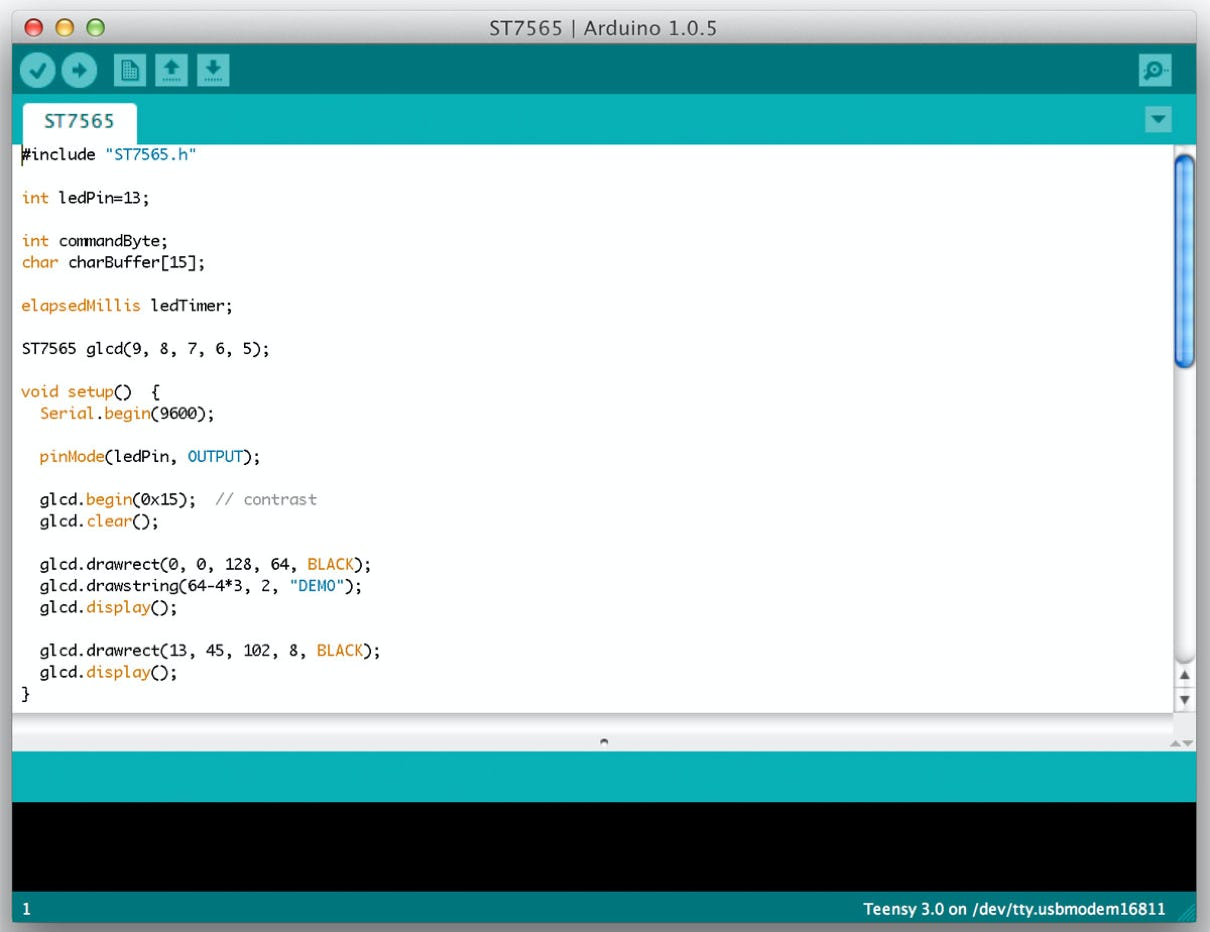The width and height of the screenshot is (1210, 932).
Task: Place cursor on the glcd.clear() line
Action: tap(99, 521)
